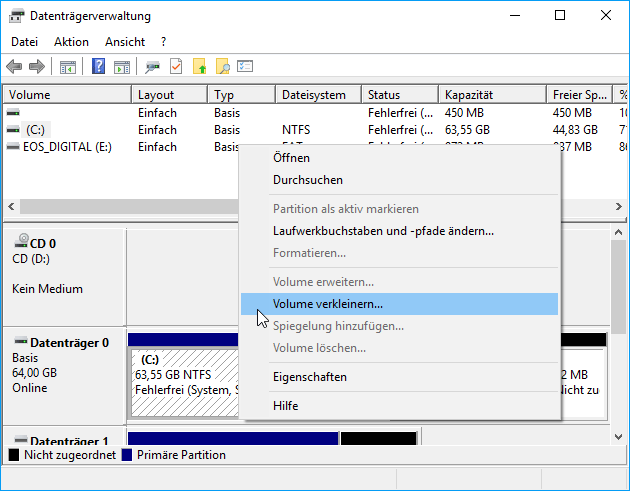Open the Aktion menu
The width and height of the screenshot is (630, 491).
(71, 42)
